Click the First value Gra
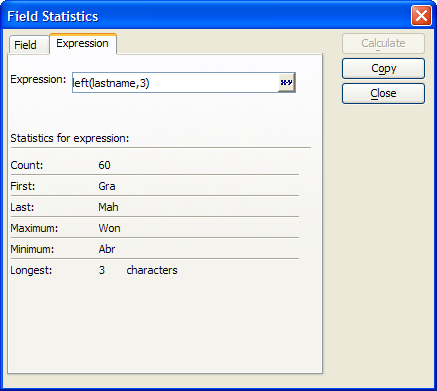 (x=107, y=186)
